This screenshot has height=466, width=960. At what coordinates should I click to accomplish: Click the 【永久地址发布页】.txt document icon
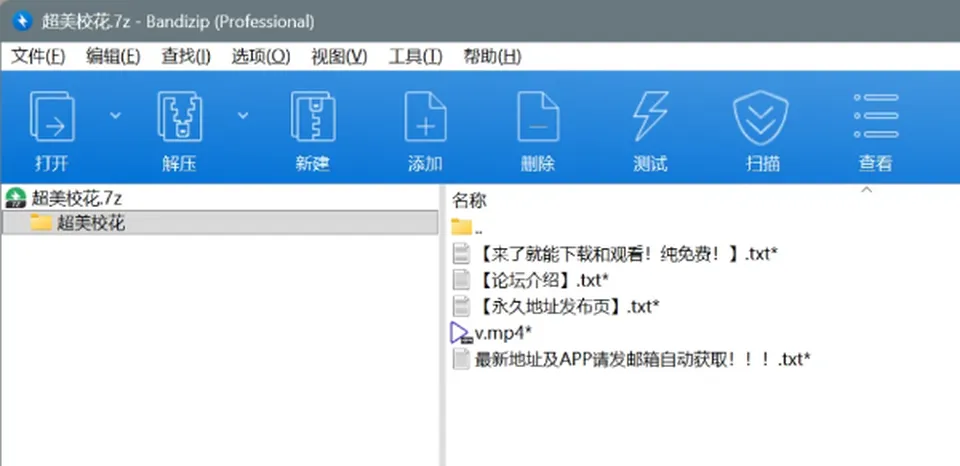(x=461, y=306)
